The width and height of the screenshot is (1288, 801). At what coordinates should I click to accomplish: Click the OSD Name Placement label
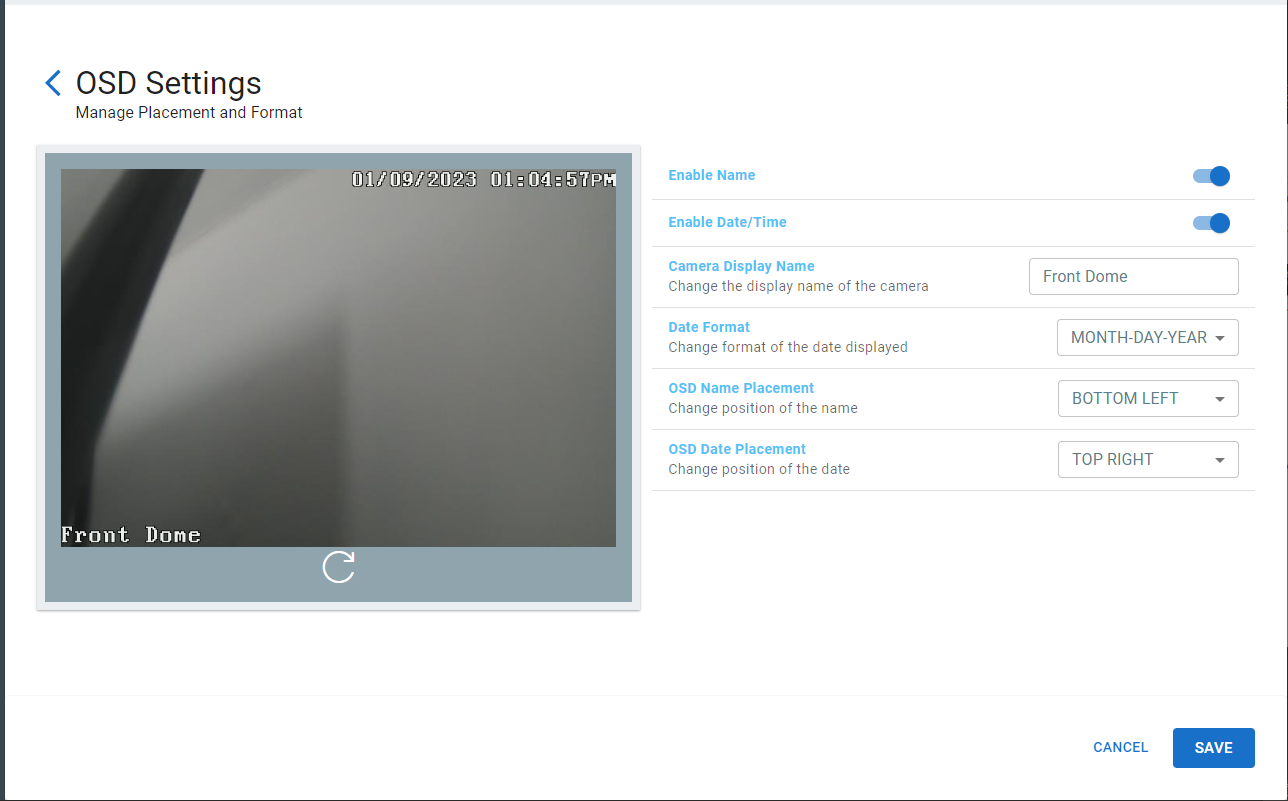point(741,388)
